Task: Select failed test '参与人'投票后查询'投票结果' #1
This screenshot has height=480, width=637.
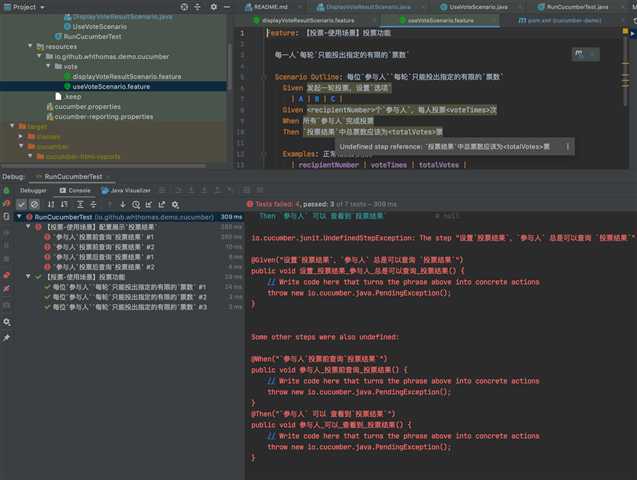Action: coord(102,237)
